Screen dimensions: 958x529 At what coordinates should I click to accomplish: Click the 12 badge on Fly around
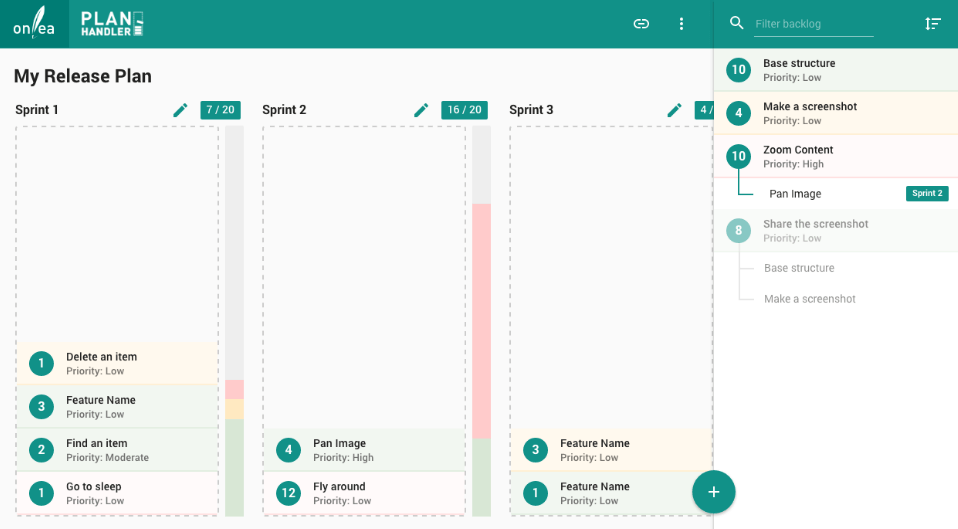click(288, 493)
